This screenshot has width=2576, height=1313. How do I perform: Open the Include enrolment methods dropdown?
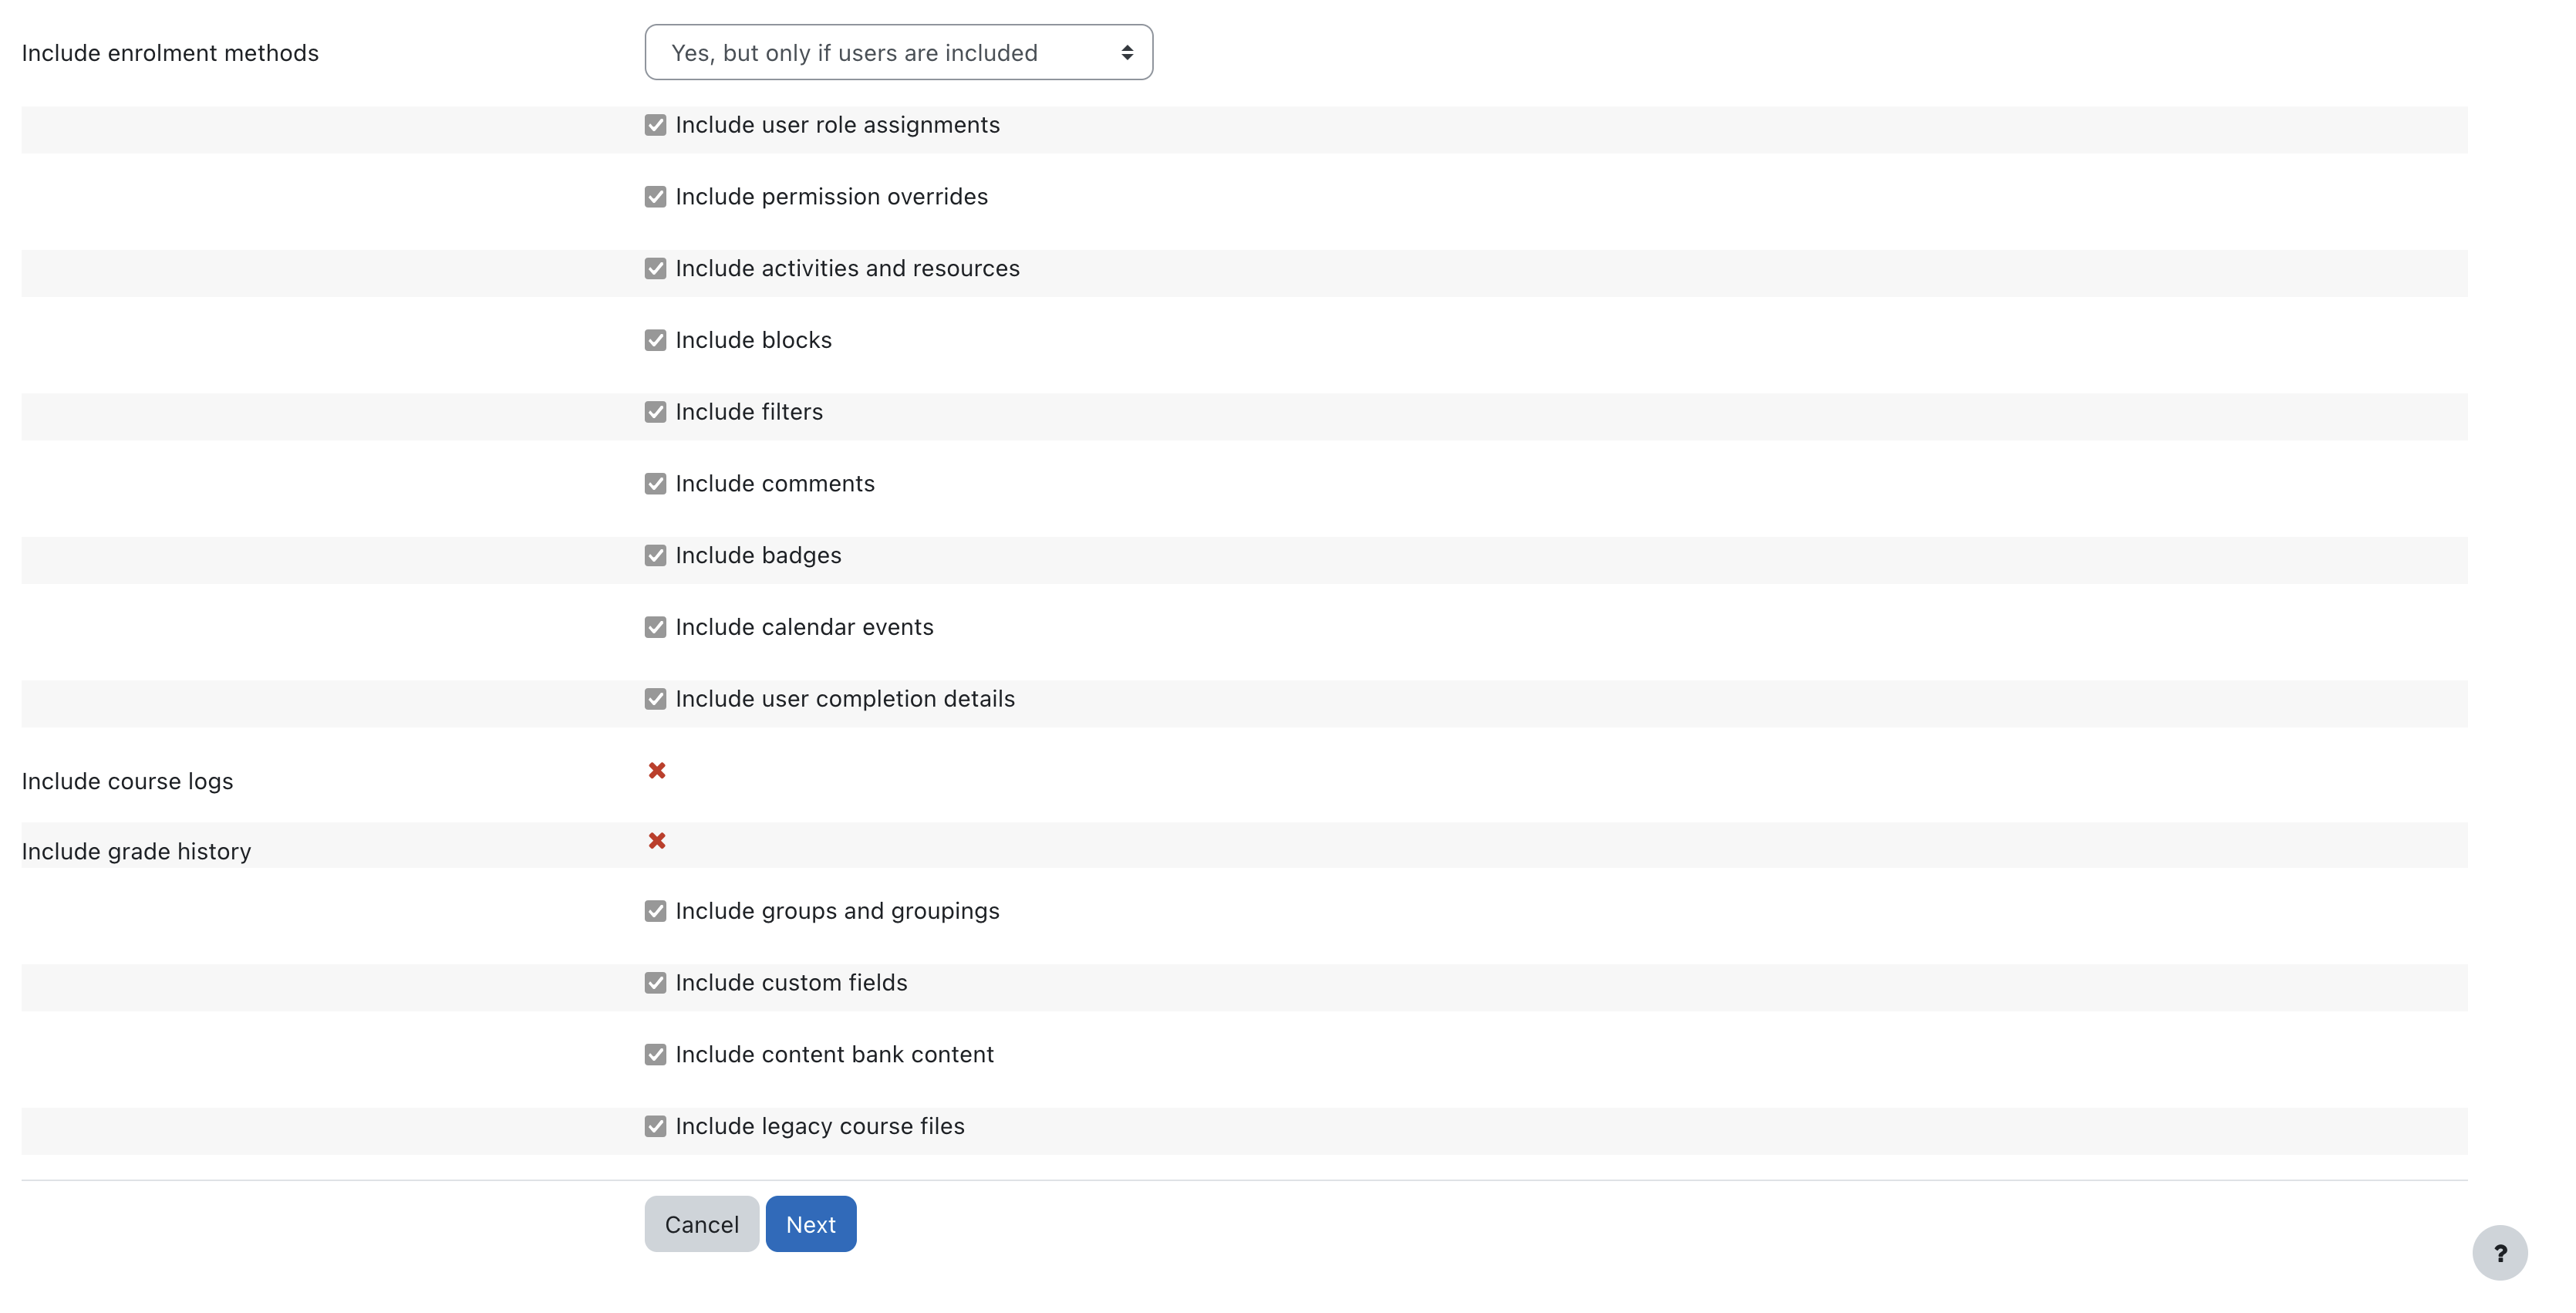pyautogui.click(x=898, y=52)
